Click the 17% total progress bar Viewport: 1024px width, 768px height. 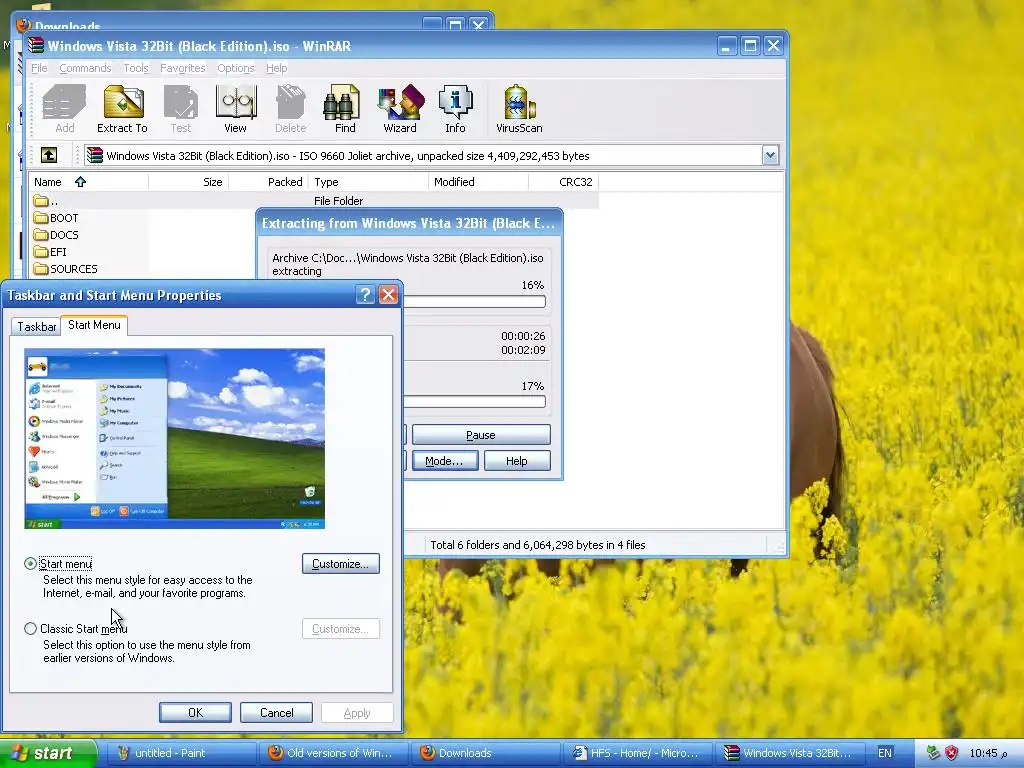tap(474, 402)
